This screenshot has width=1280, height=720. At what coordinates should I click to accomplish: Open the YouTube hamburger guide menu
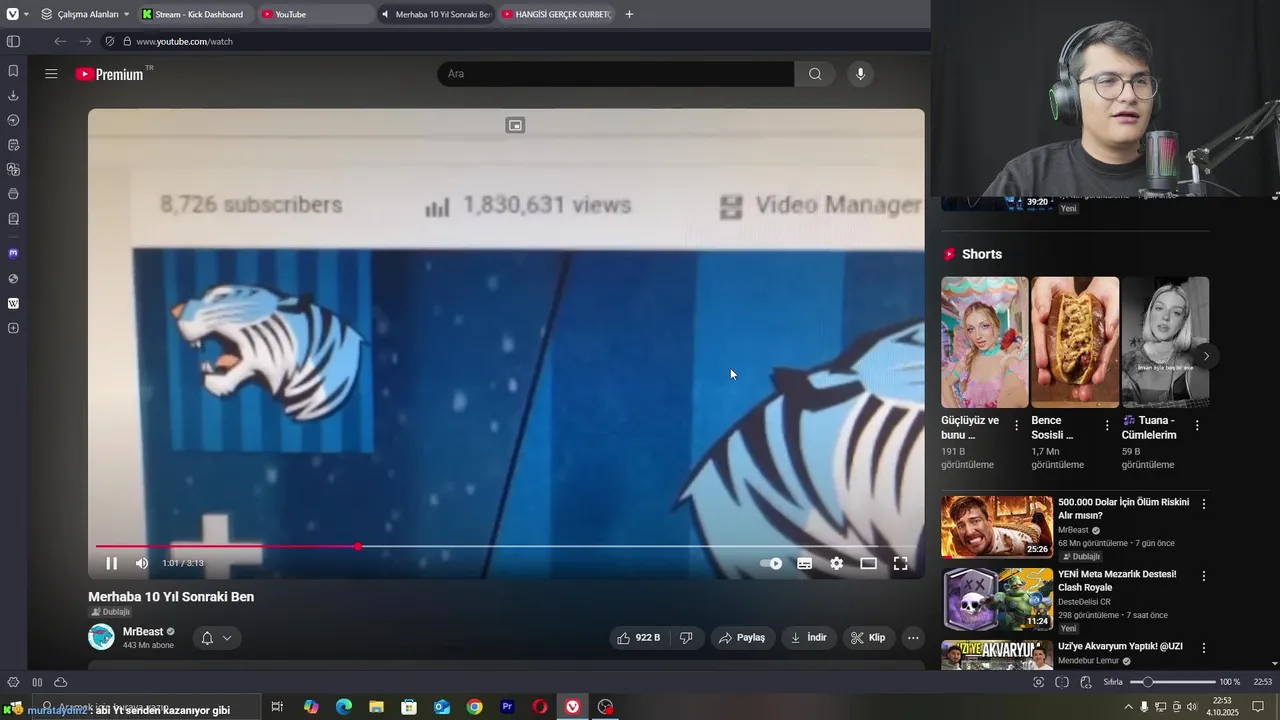coord(51,74)
